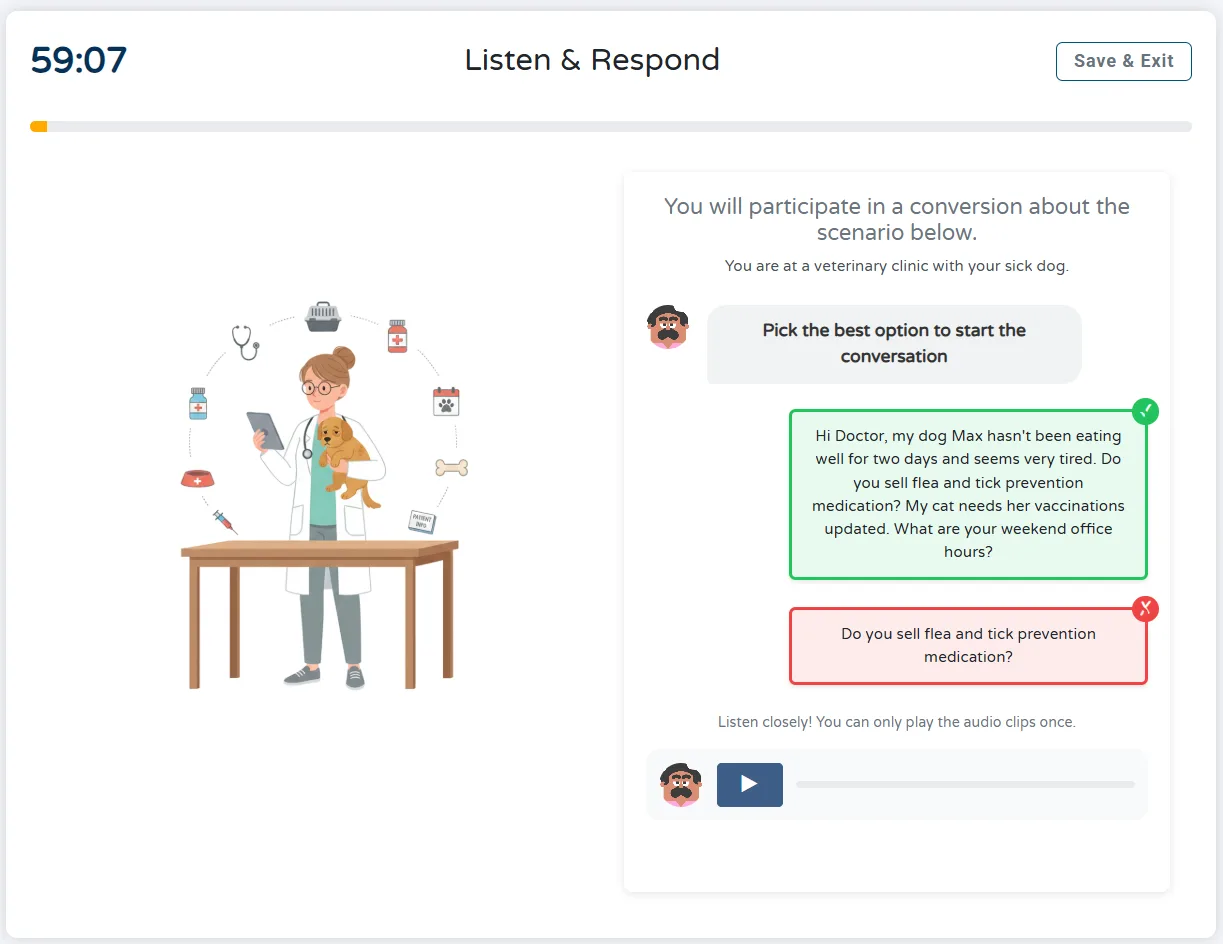1223x944 pixels.
Task: Click the 59:07 countdown timer
Action: pos(77,59)
